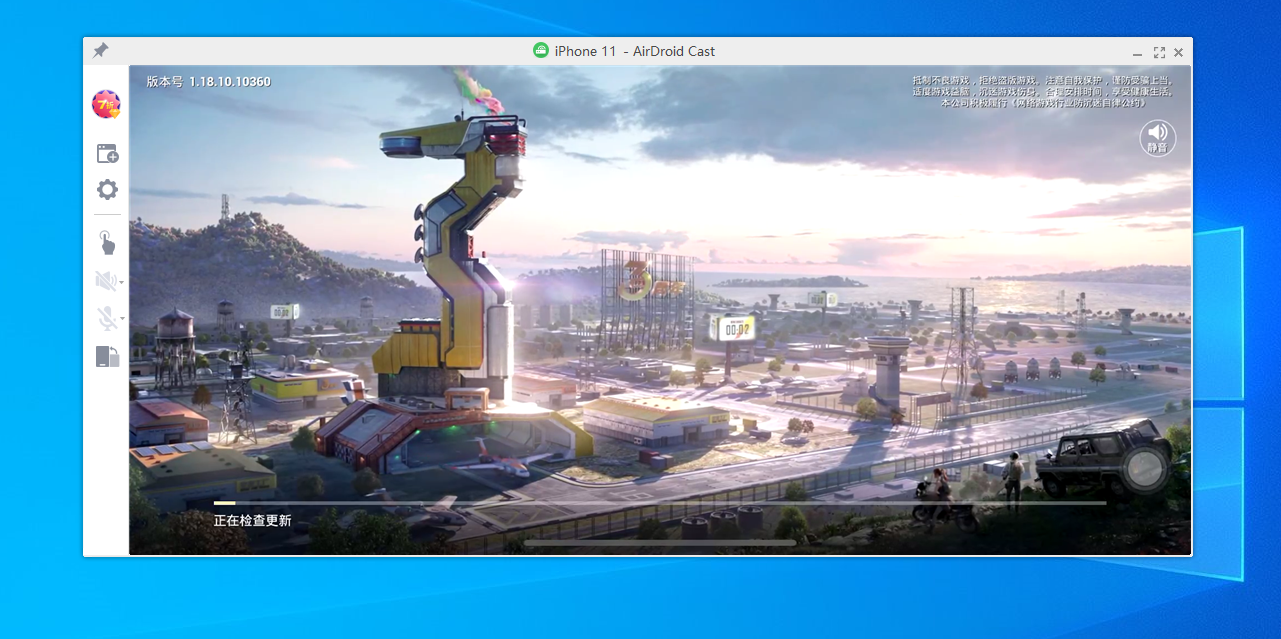Tap the round virtual joystick button
The image size is (1281, 639).
point(1144,468)
